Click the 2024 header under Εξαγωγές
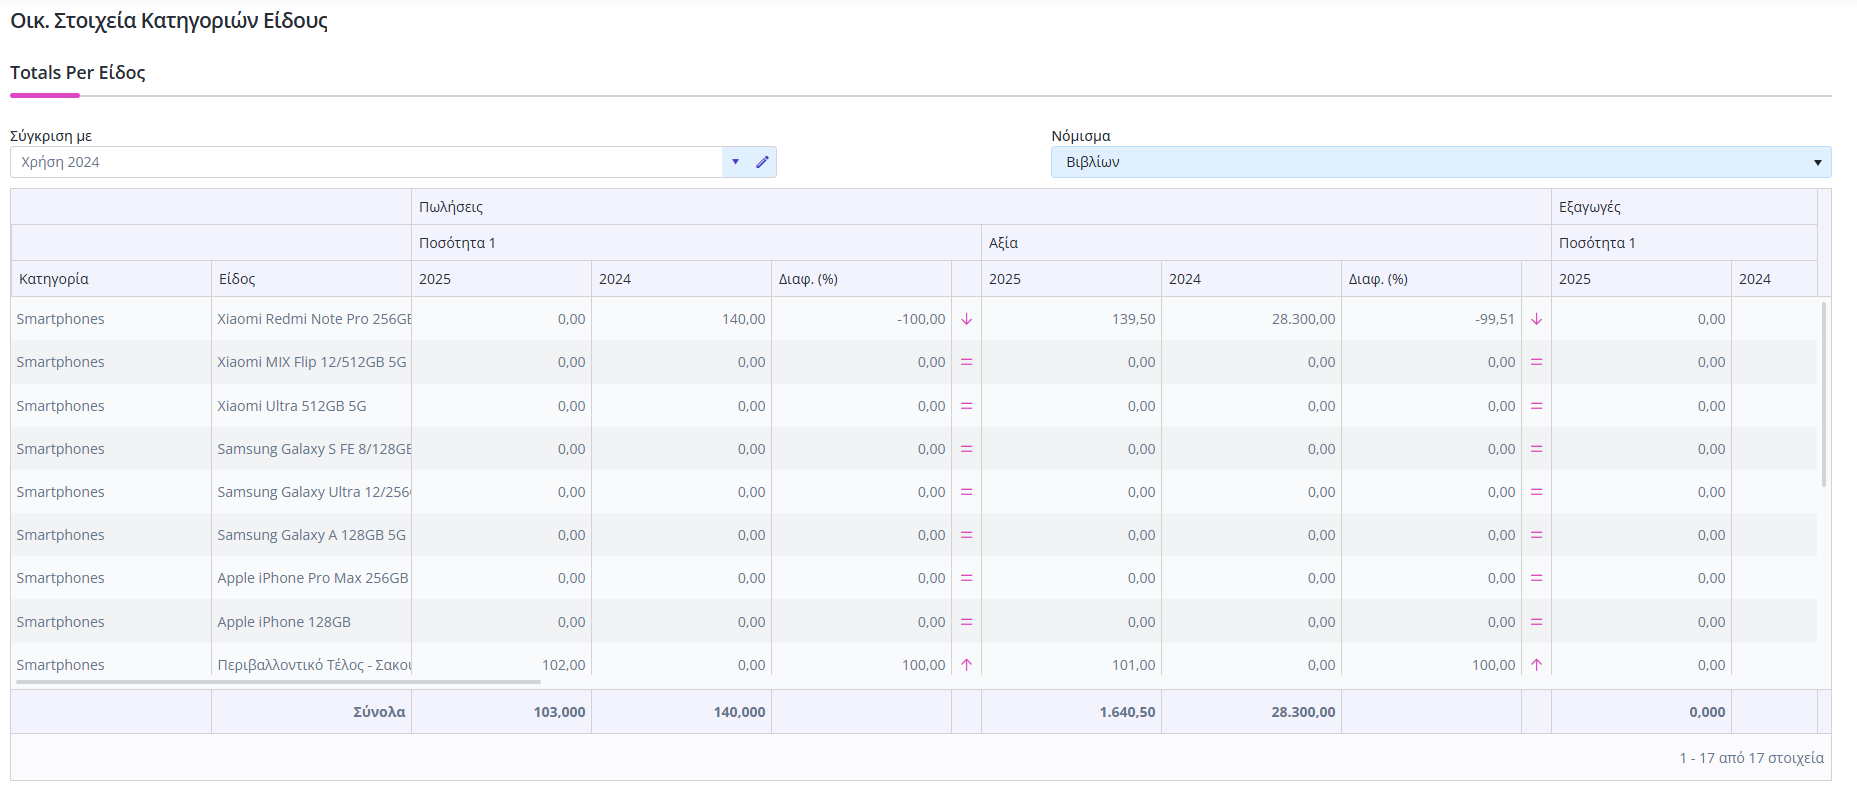This screenshot has width=1857, height=800. coord(1774,279)
